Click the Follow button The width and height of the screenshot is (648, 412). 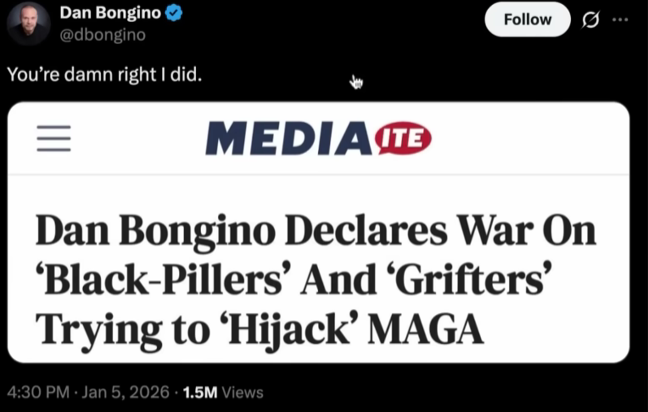(x=527, y=19)
